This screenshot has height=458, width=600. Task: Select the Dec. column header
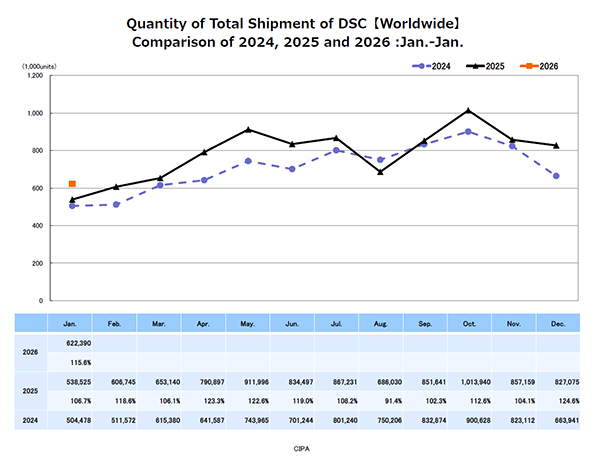556,322
